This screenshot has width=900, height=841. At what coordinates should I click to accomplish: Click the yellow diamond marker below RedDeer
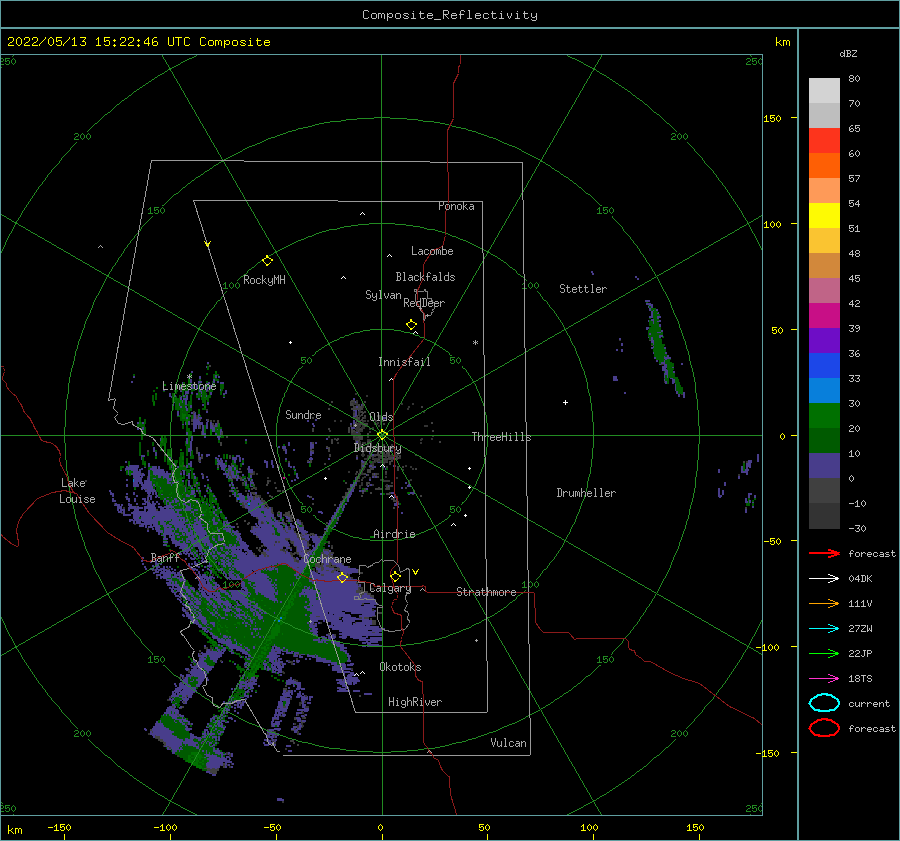point(411,324)
